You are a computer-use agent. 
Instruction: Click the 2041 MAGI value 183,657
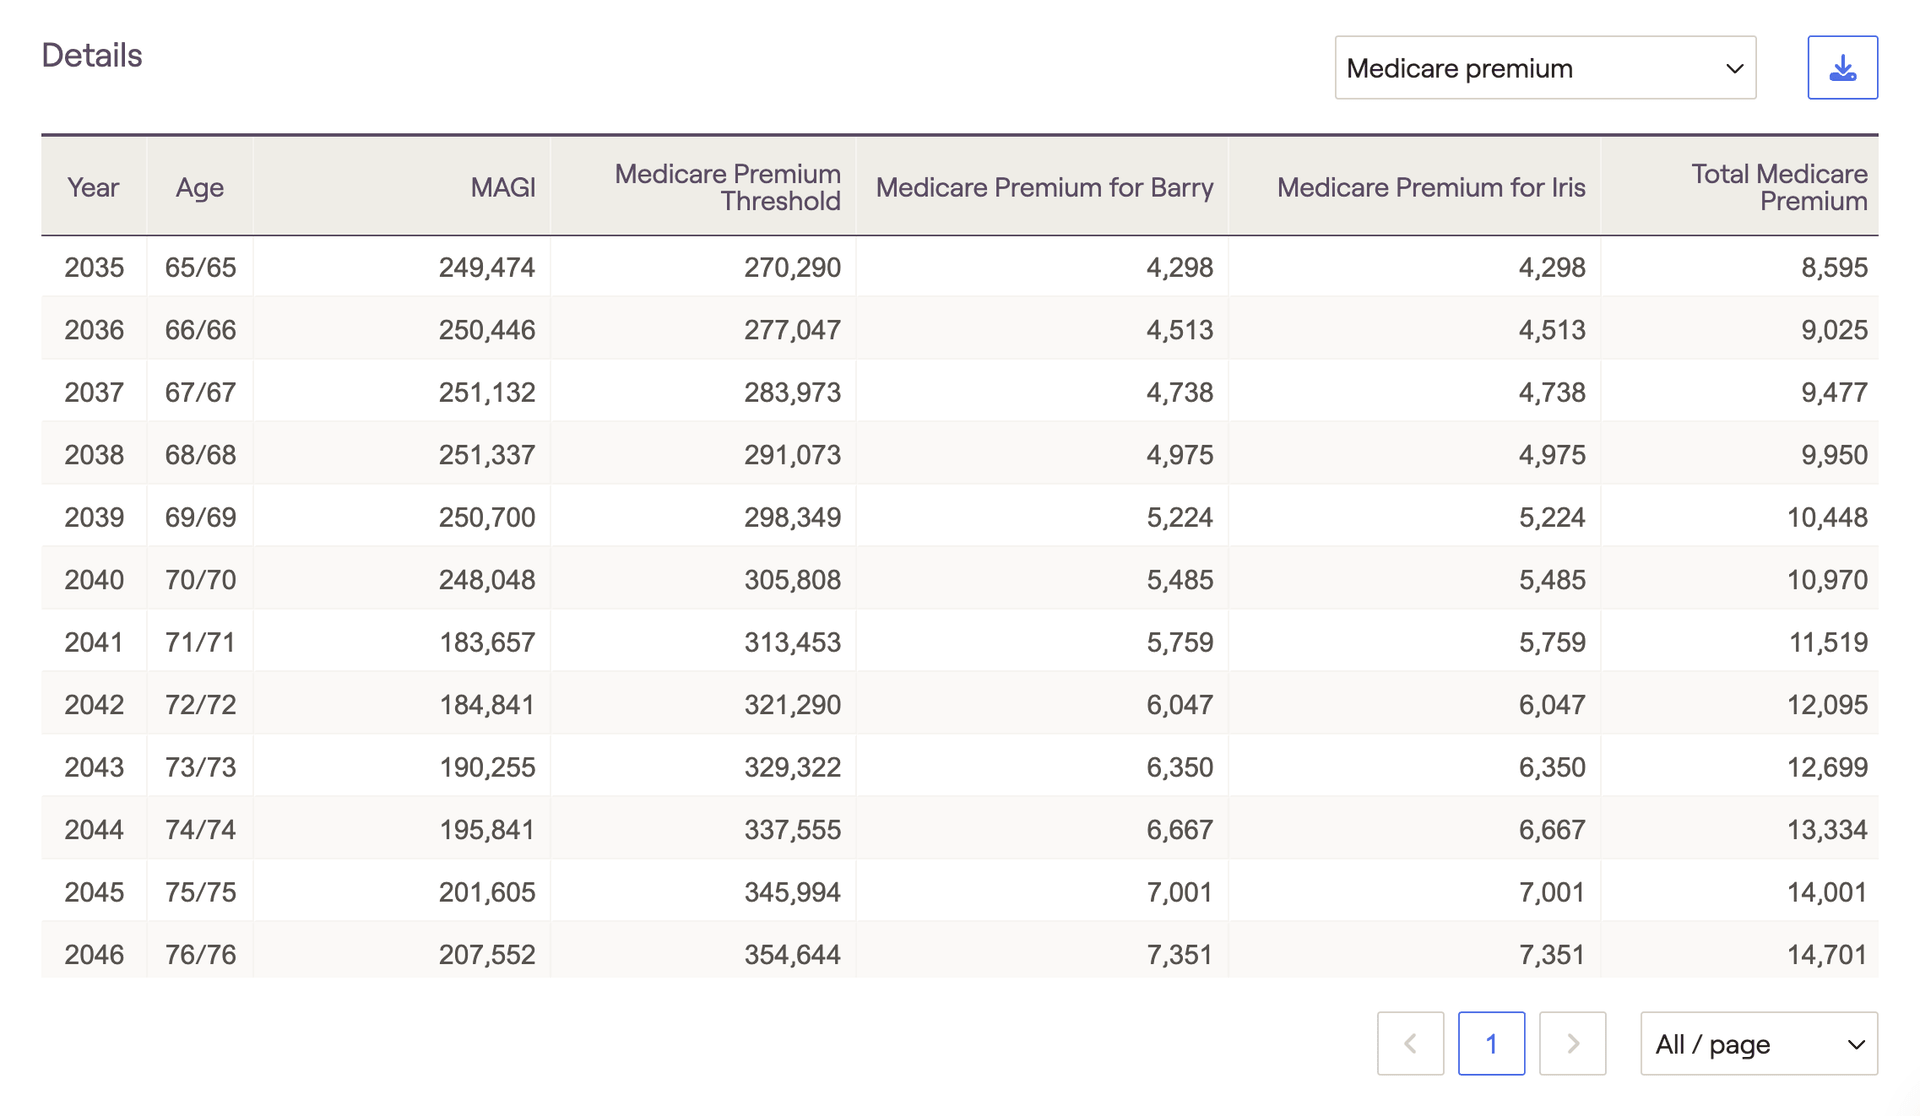click(x=487, y=642)
